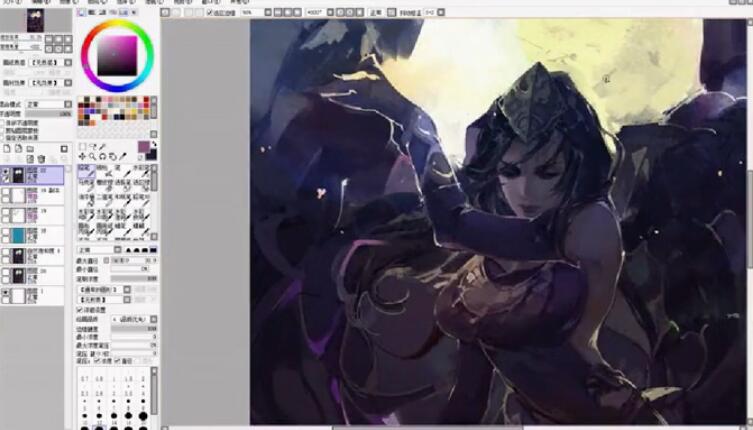Create a new layer folder

click(x=30, y=149)
